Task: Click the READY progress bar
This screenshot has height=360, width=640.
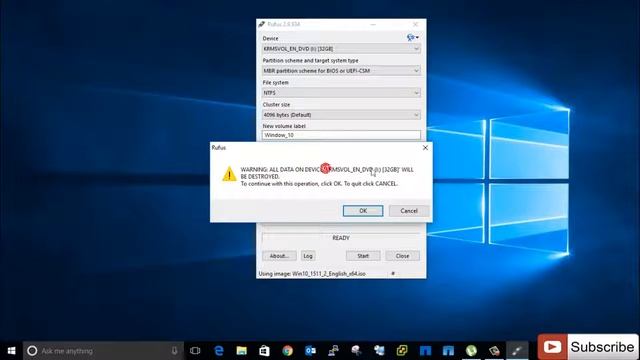Action: [x=341, y=238]
